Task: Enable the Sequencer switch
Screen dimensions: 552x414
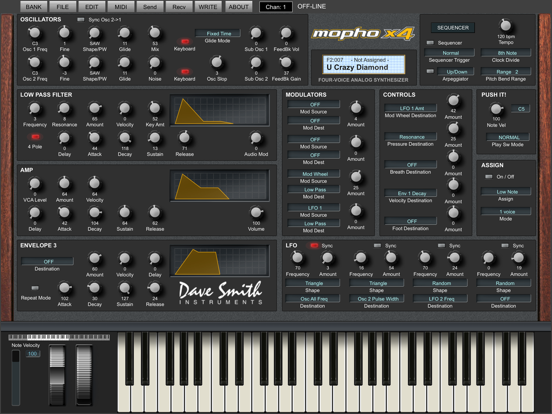Action: pos(430,43)
